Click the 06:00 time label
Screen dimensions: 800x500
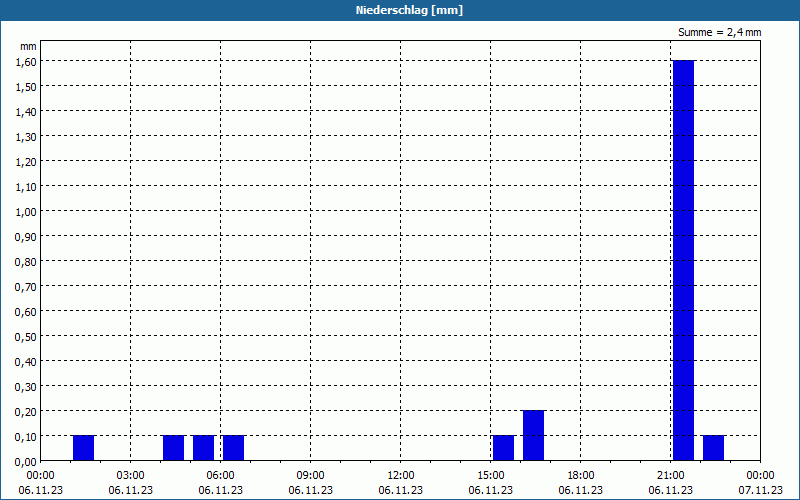(220, 476)
